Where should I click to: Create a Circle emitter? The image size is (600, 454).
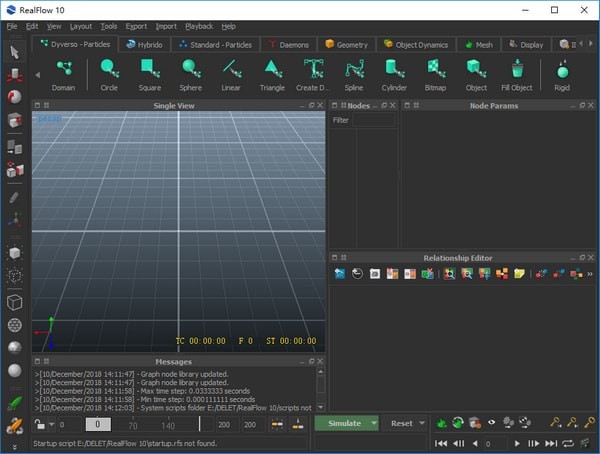coord(109,75)
